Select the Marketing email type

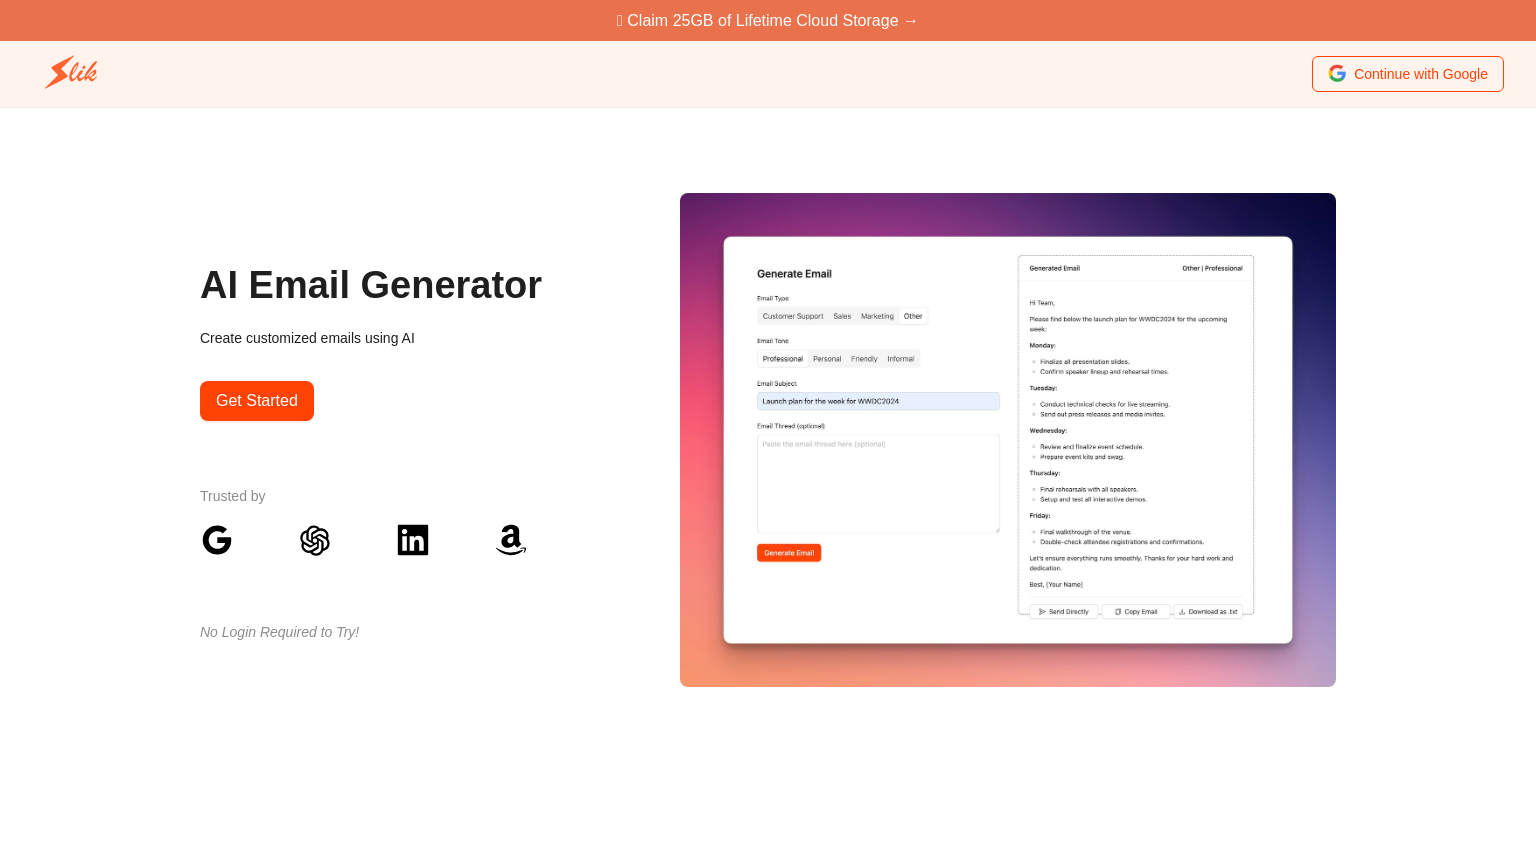(x=877, y=316)
